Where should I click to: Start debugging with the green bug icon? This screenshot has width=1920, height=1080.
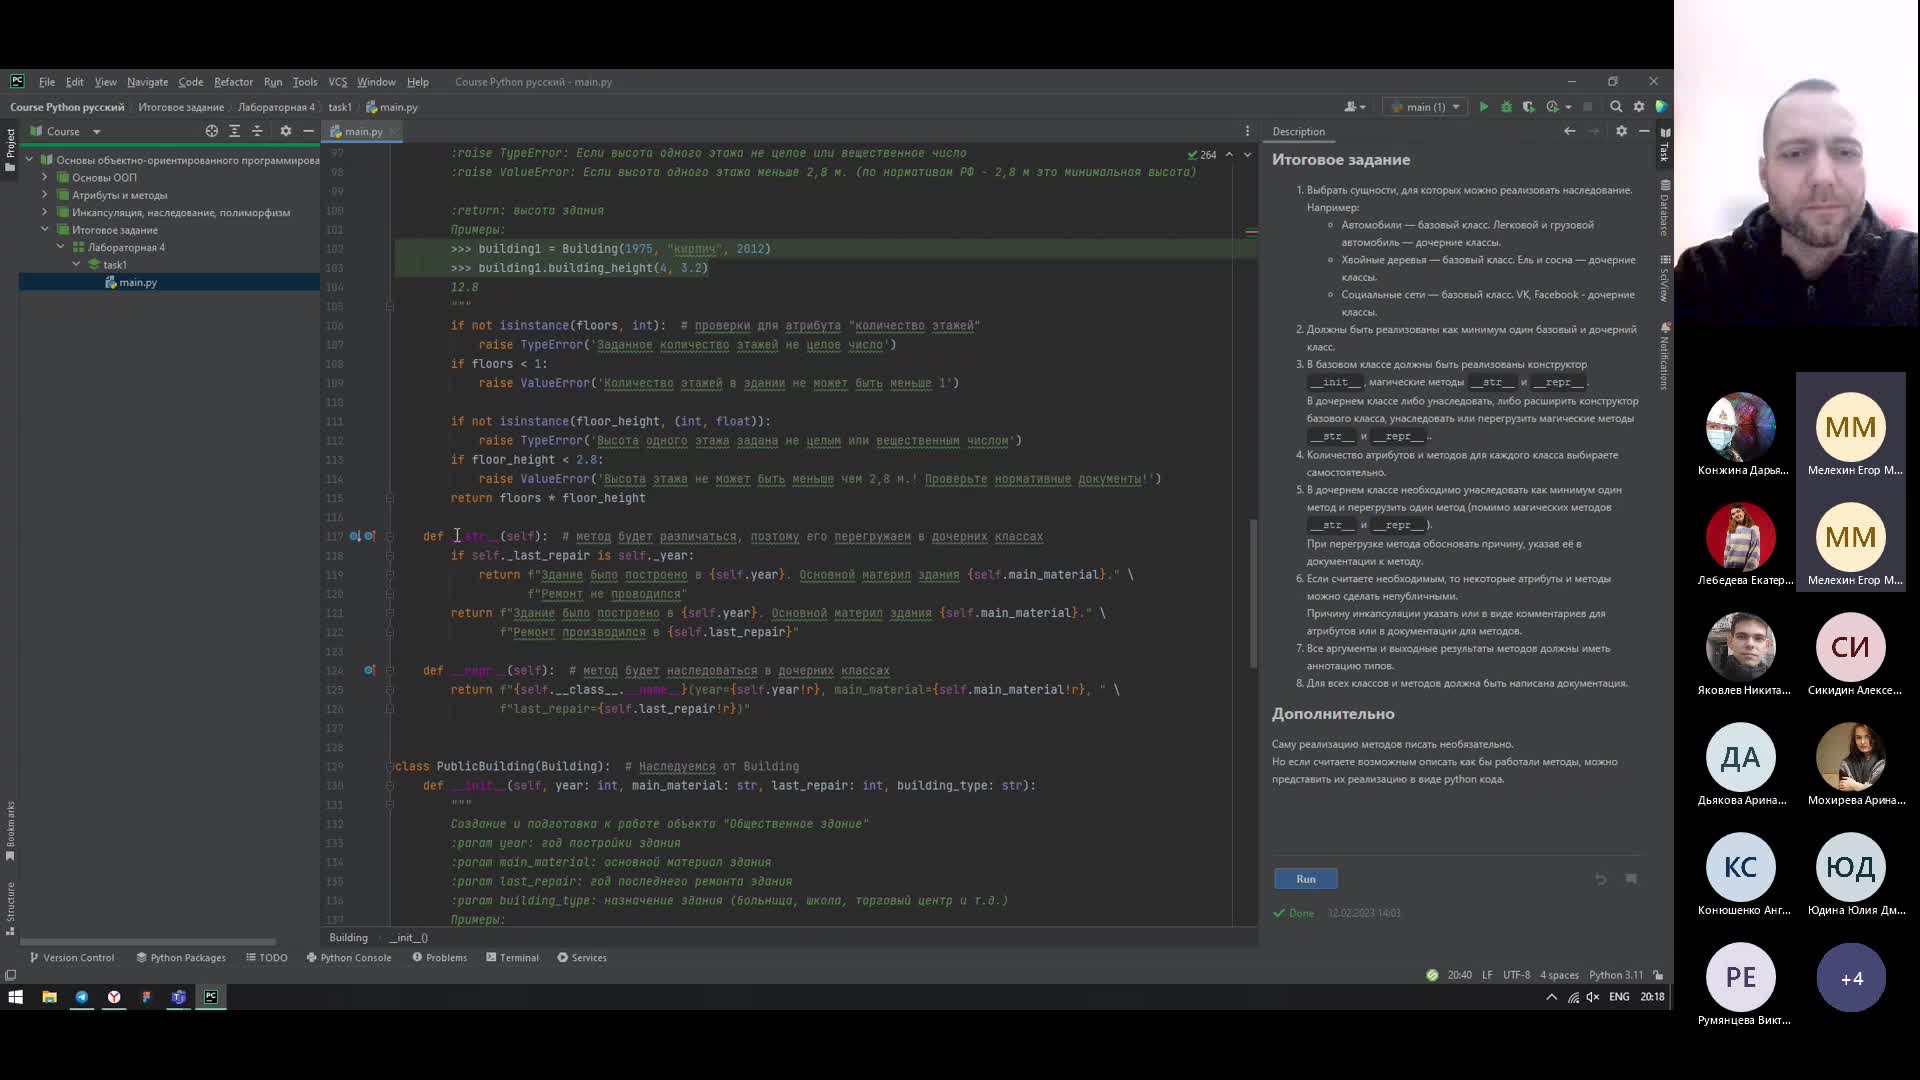click(1506, 107)
